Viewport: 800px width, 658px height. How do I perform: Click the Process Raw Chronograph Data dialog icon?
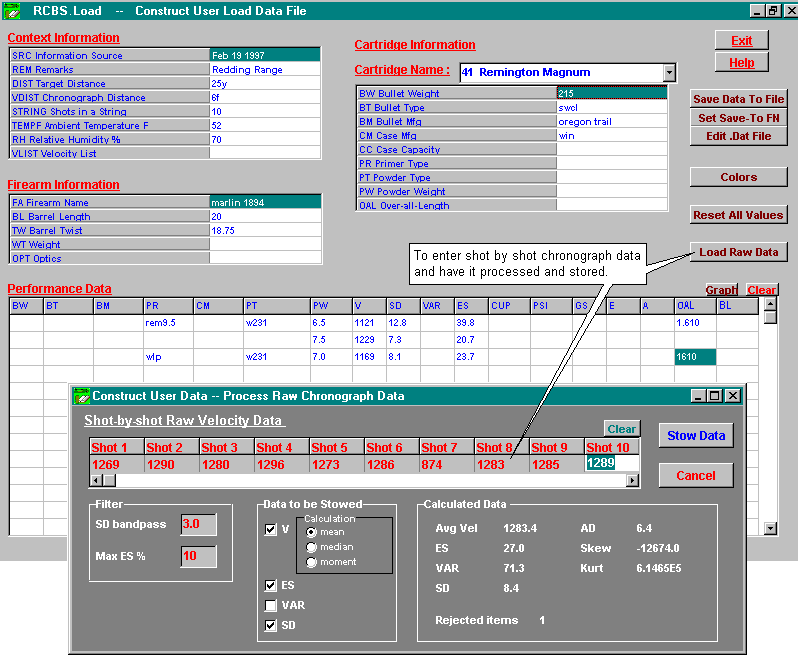pyautogui.click(x=81, y=396)
